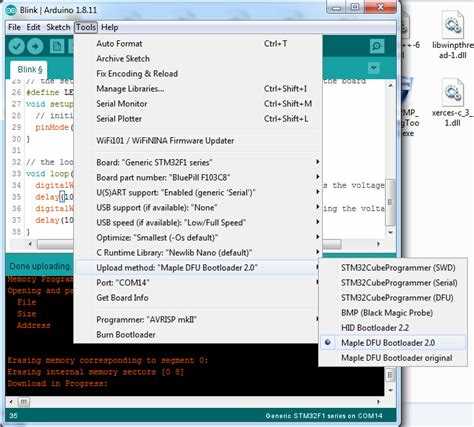Click code line 'void loop' in editor
Viewport: 474px width, 427px height.
point(50,174)
